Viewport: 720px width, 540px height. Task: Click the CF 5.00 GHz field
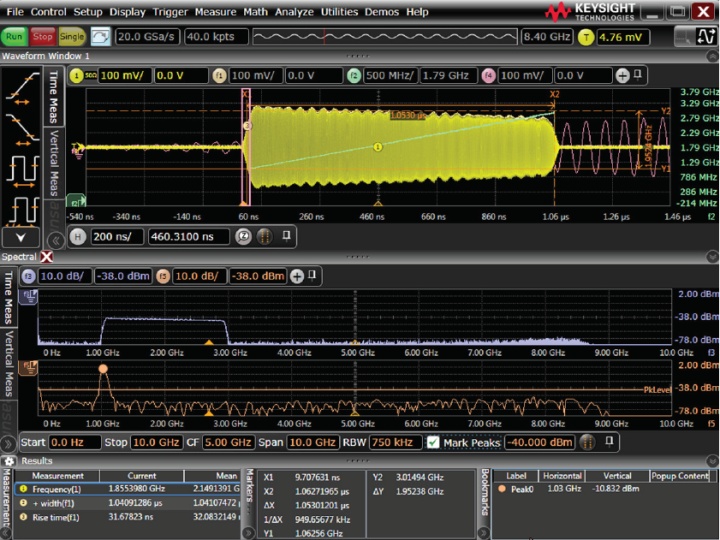click(228, 443)
